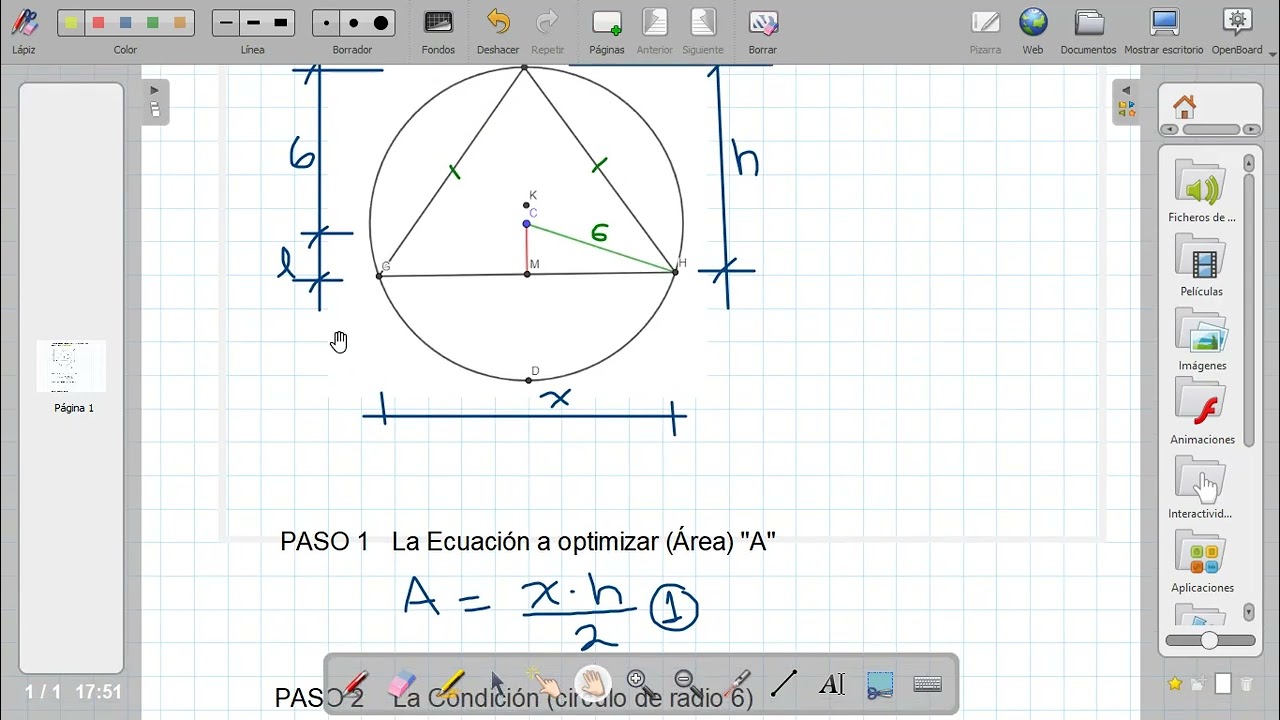Click library breadcrumb right scroll arrow

pos(1251,130)
